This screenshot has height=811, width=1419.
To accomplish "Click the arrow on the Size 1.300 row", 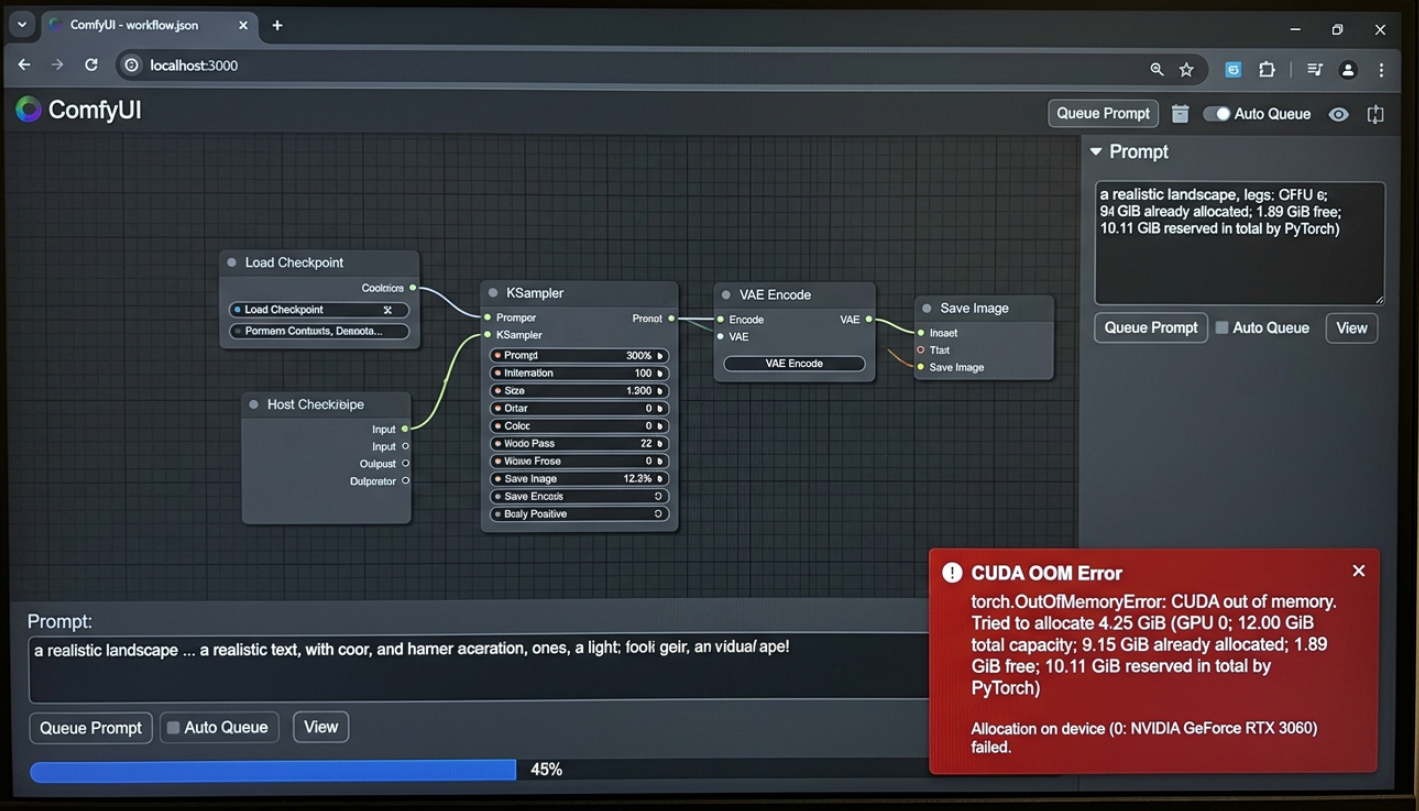I will click(661, 391).
